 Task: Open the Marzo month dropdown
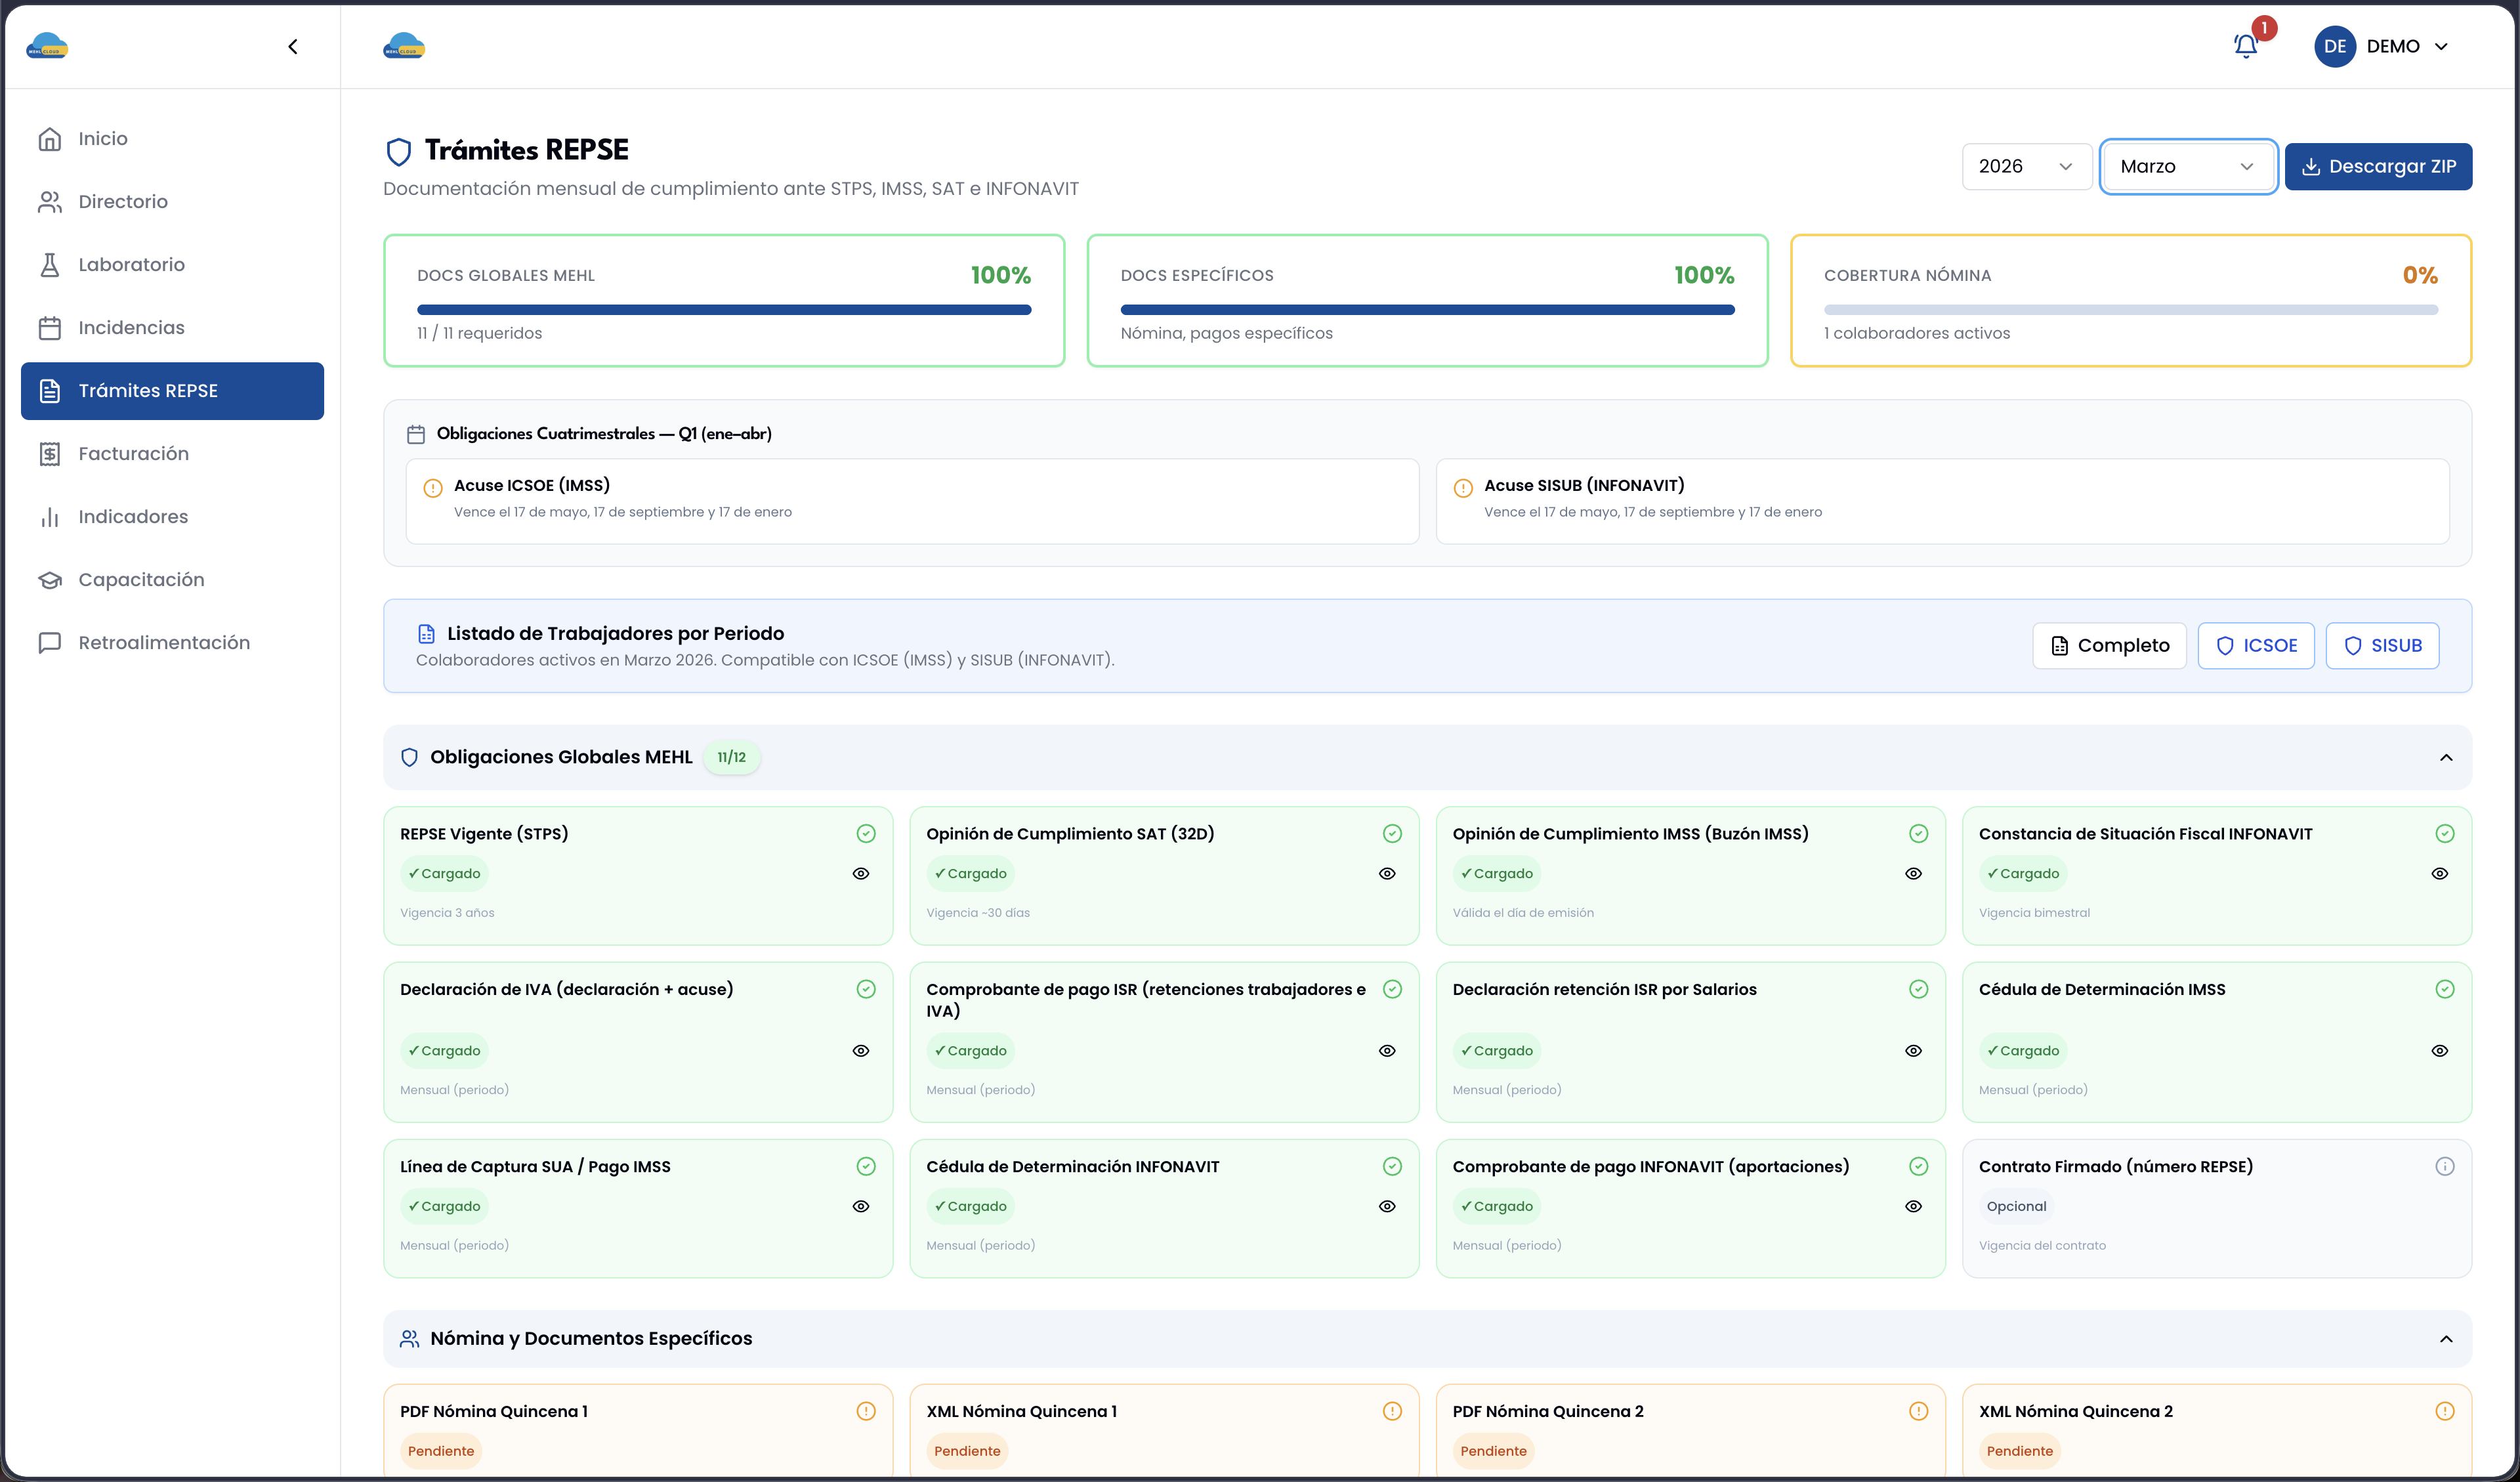[2188, 166]
